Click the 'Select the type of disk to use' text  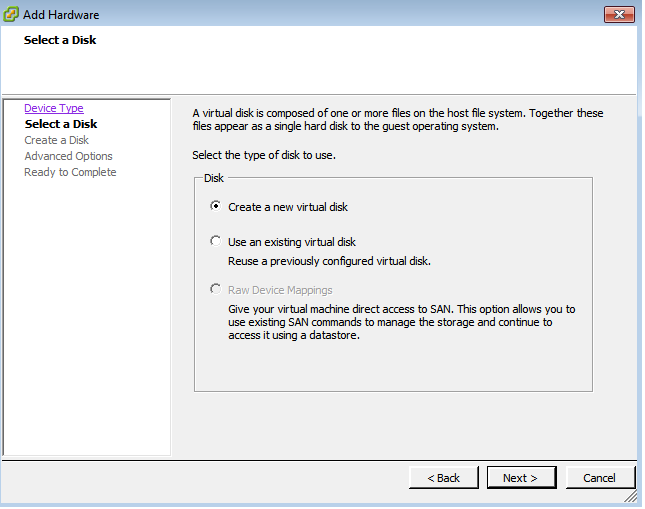point(264,155)
